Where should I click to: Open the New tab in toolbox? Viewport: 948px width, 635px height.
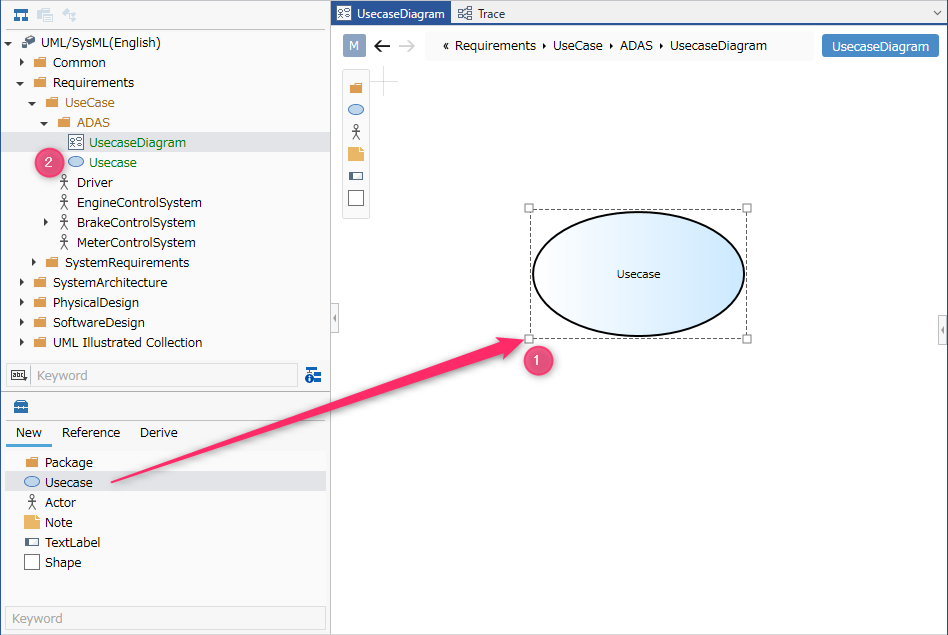(29, 432)
